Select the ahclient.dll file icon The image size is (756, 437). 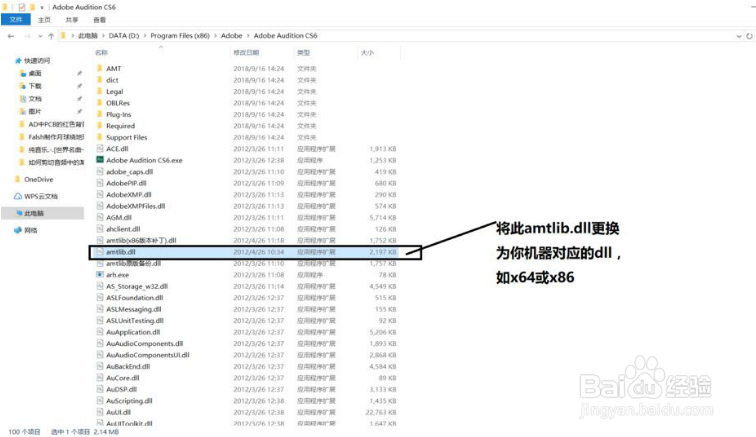100,229
